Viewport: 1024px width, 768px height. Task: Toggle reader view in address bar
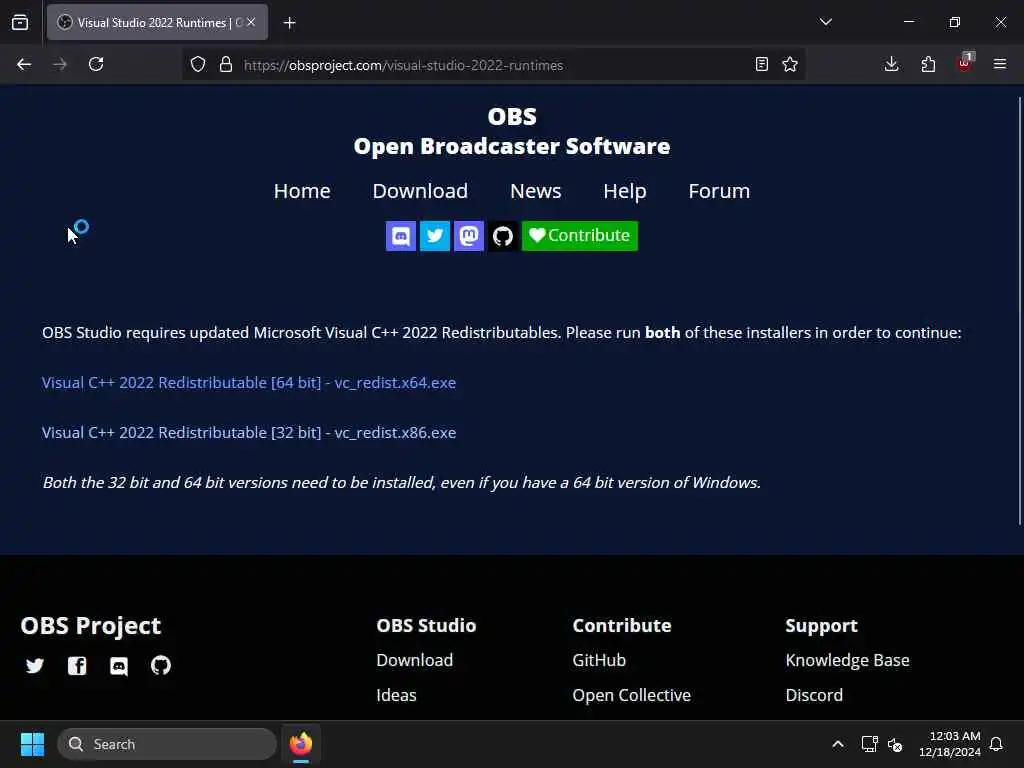pyautogui.click(x=761, y=64)
